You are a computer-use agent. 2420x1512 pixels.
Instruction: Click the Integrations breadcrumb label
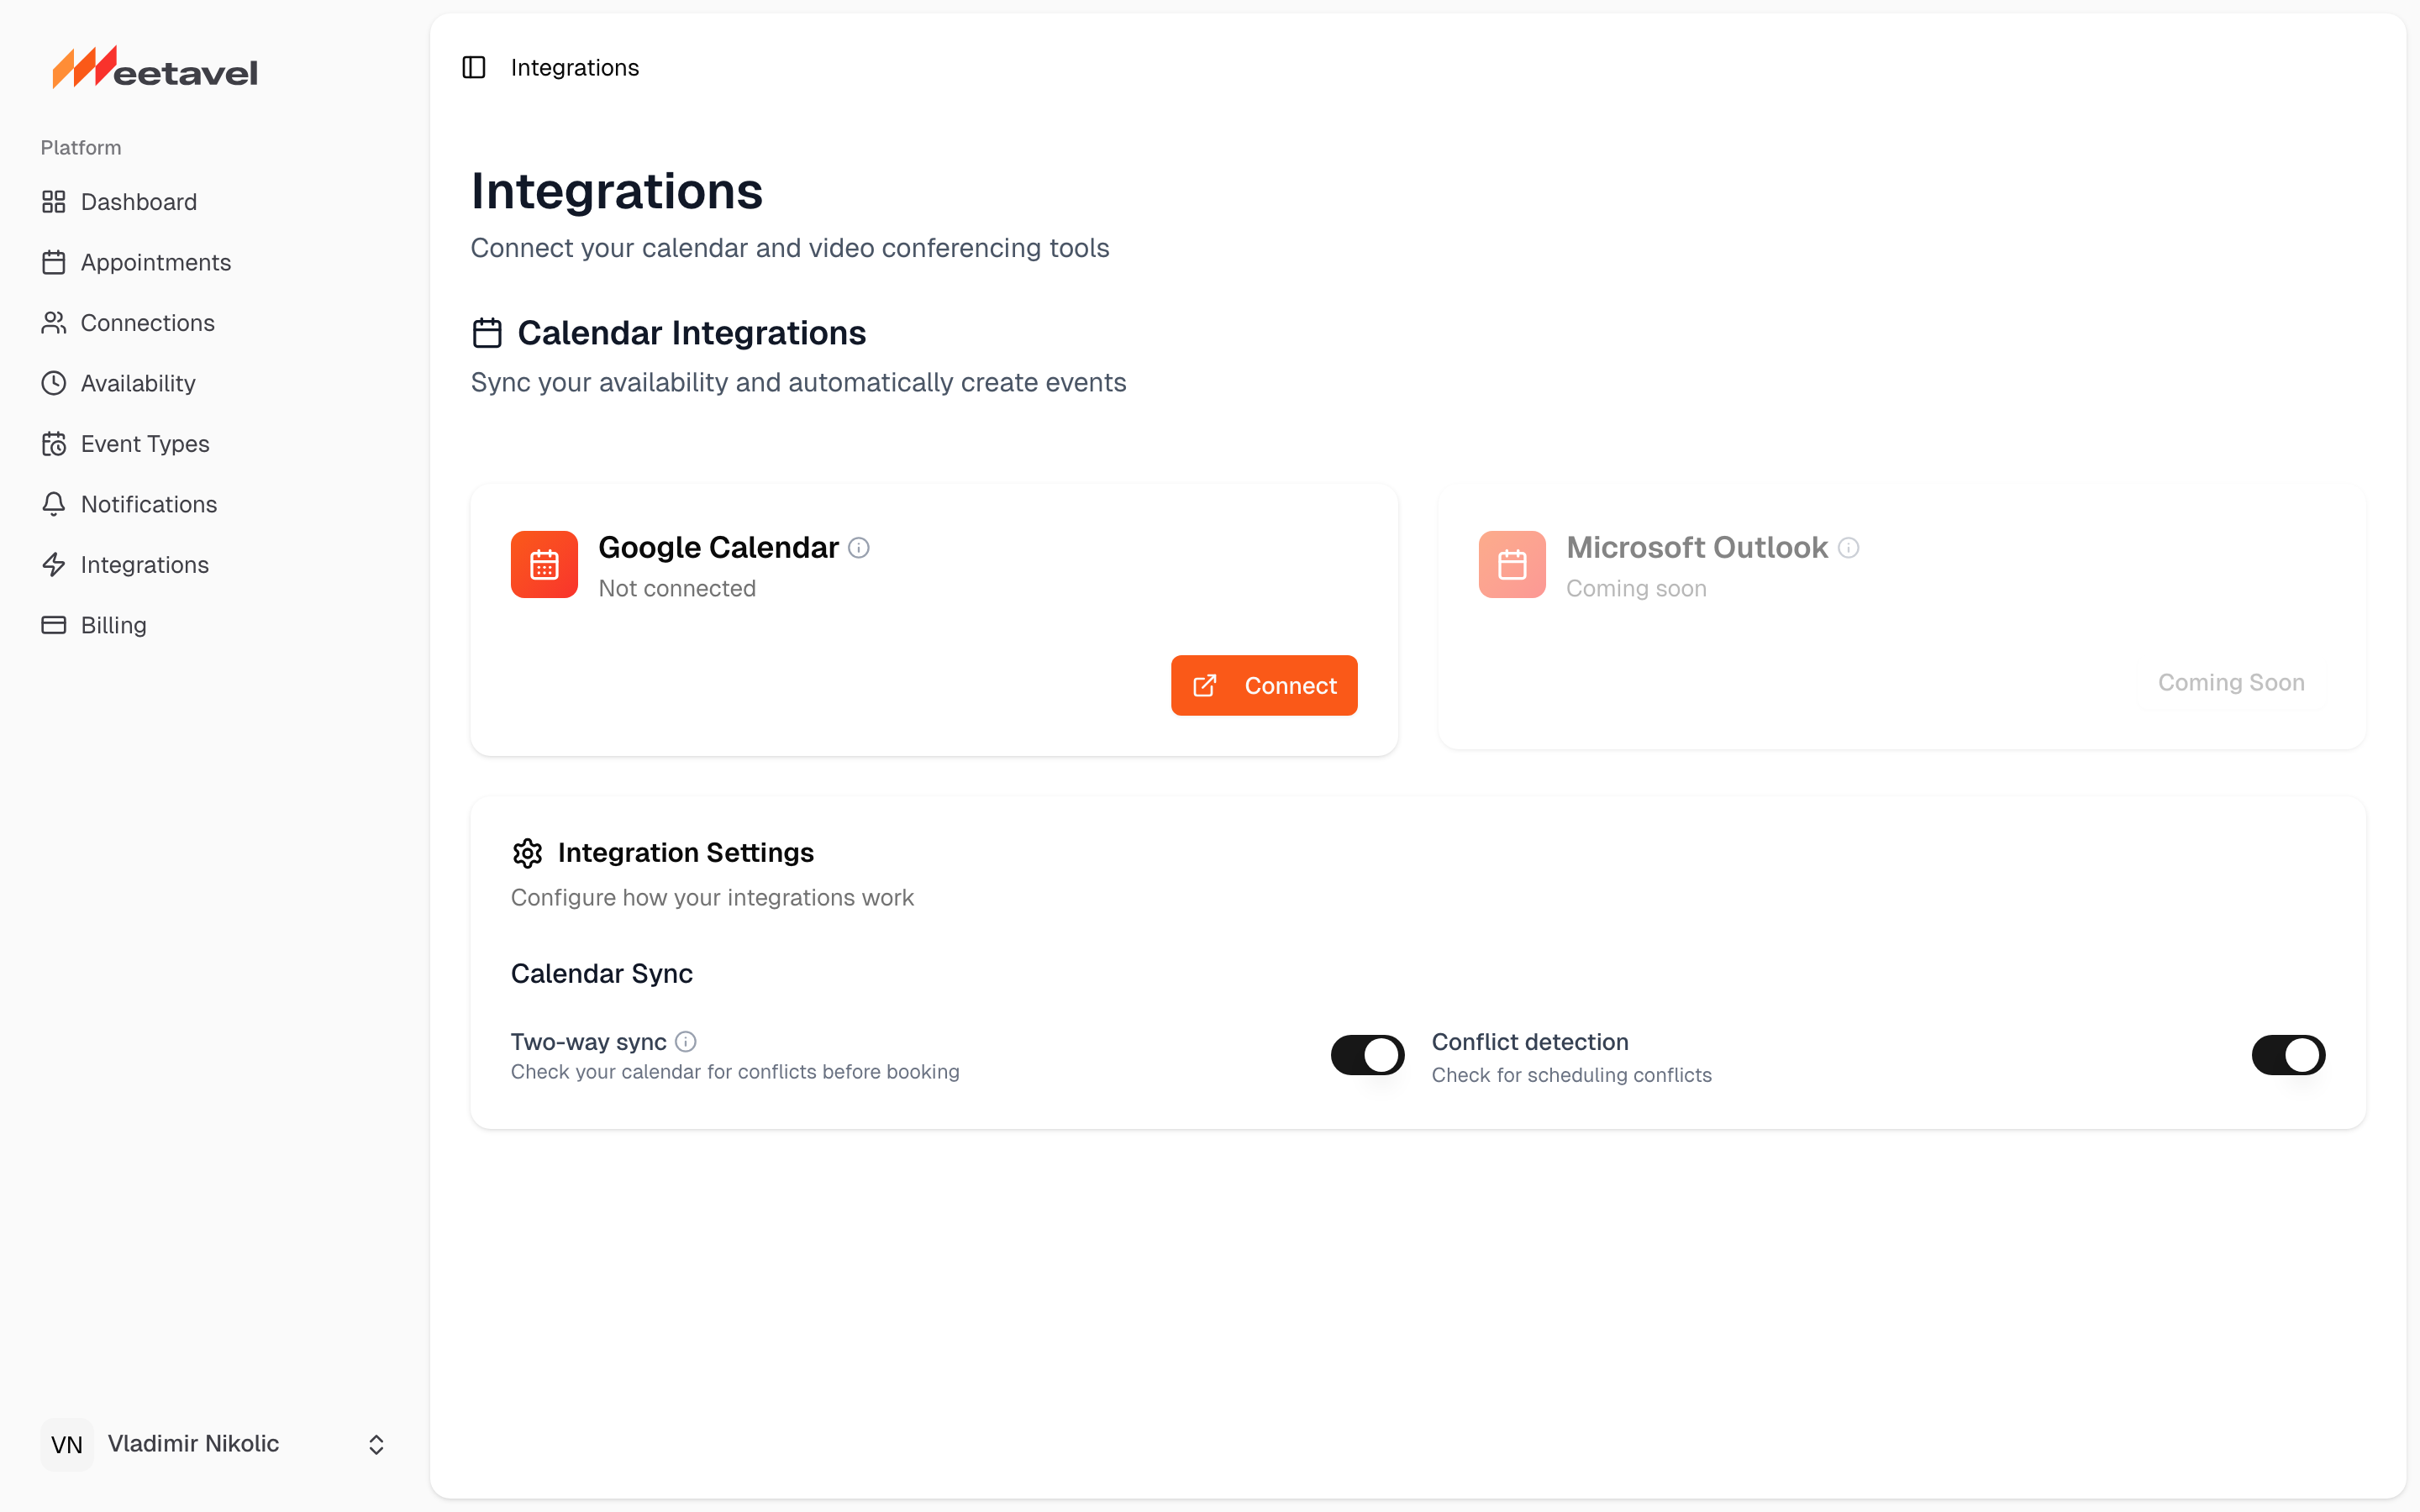pyautogui.click(x=575, y=67)
